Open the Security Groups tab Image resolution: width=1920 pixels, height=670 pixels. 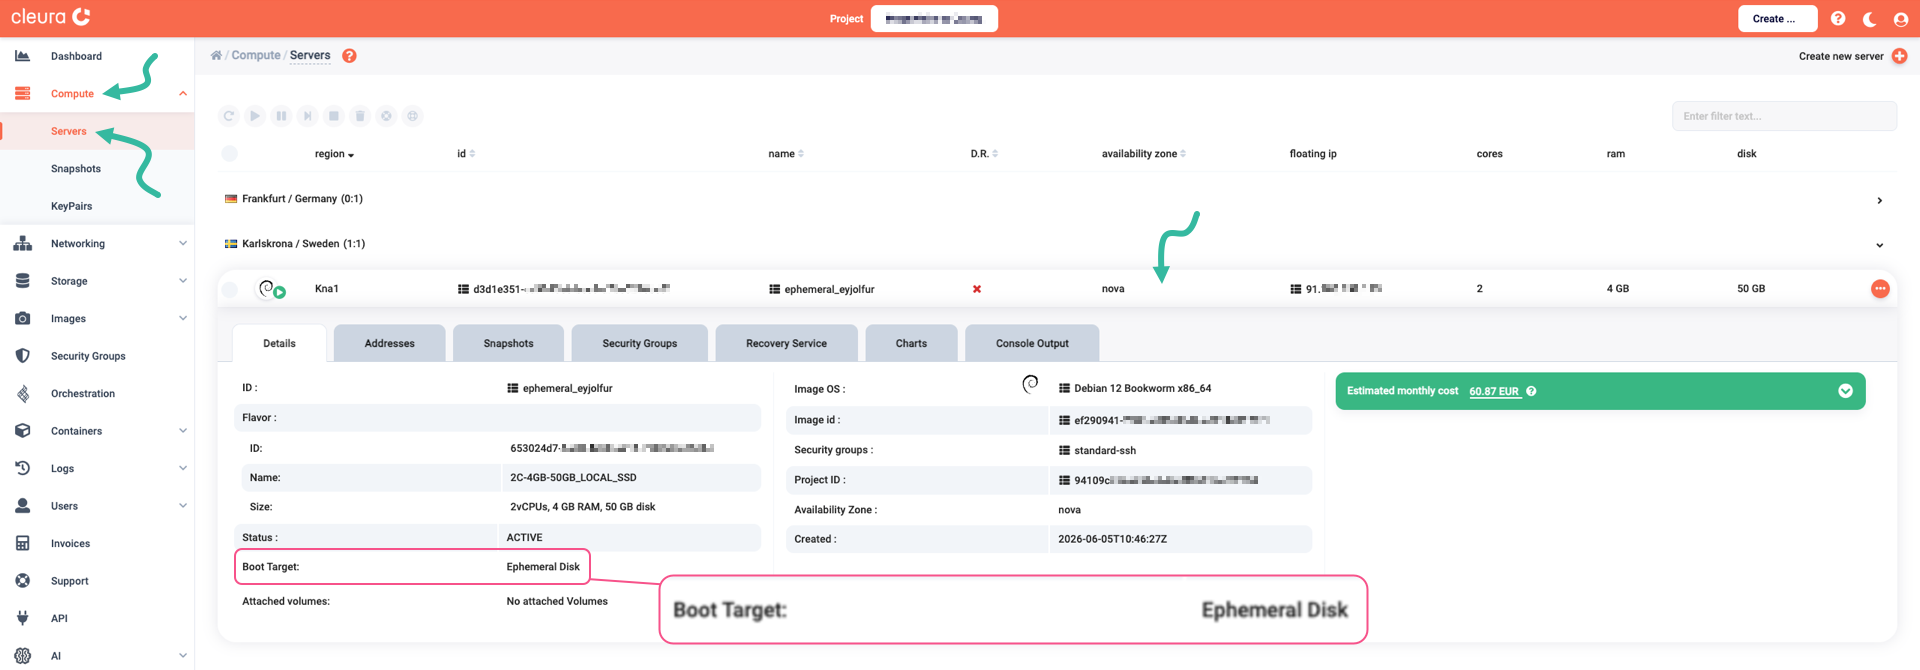coord(640,343)
